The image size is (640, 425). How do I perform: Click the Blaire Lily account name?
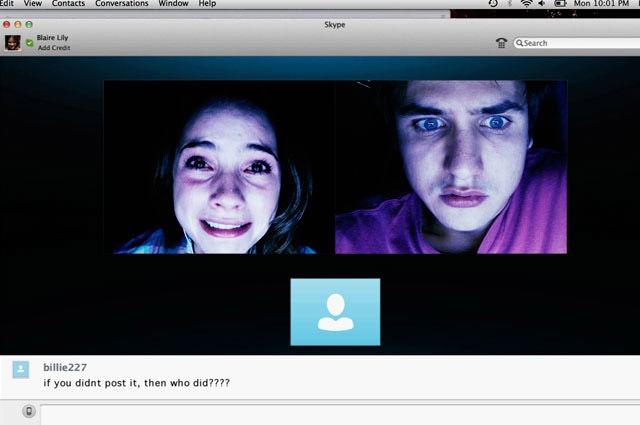pos(52,38)
